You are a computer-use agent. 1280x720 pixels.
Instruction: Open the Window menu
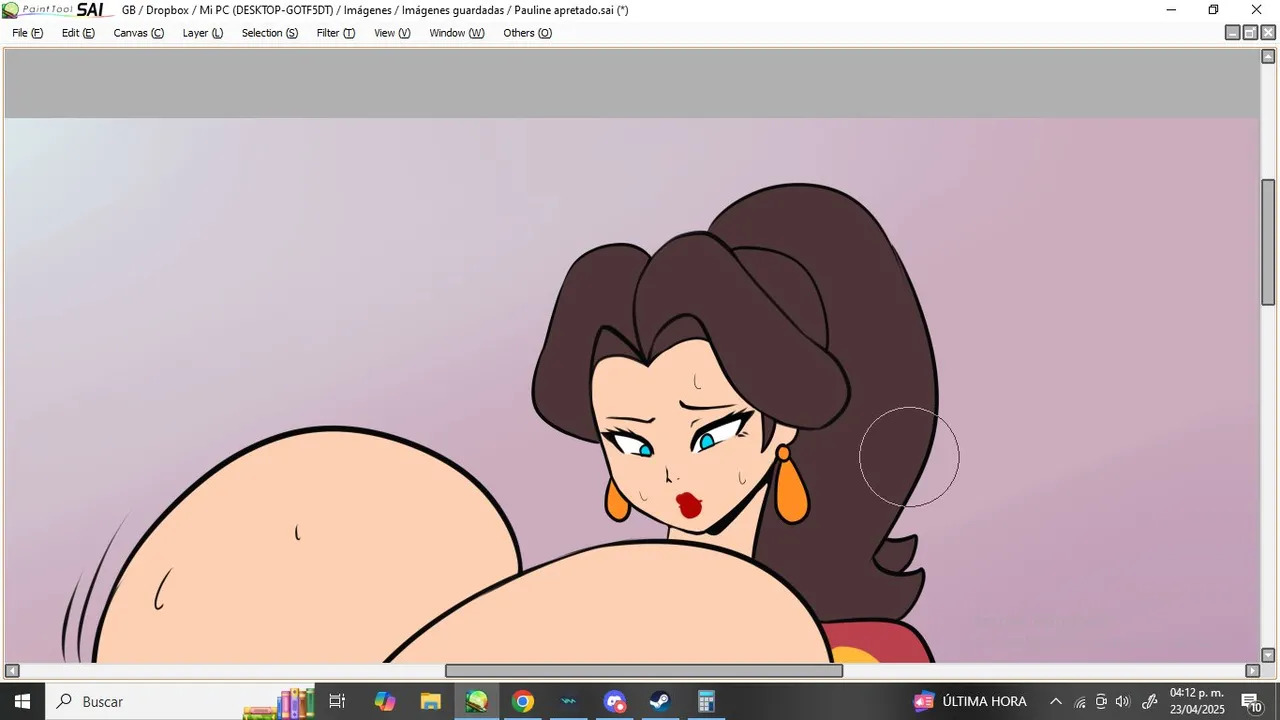coord(456,33)
